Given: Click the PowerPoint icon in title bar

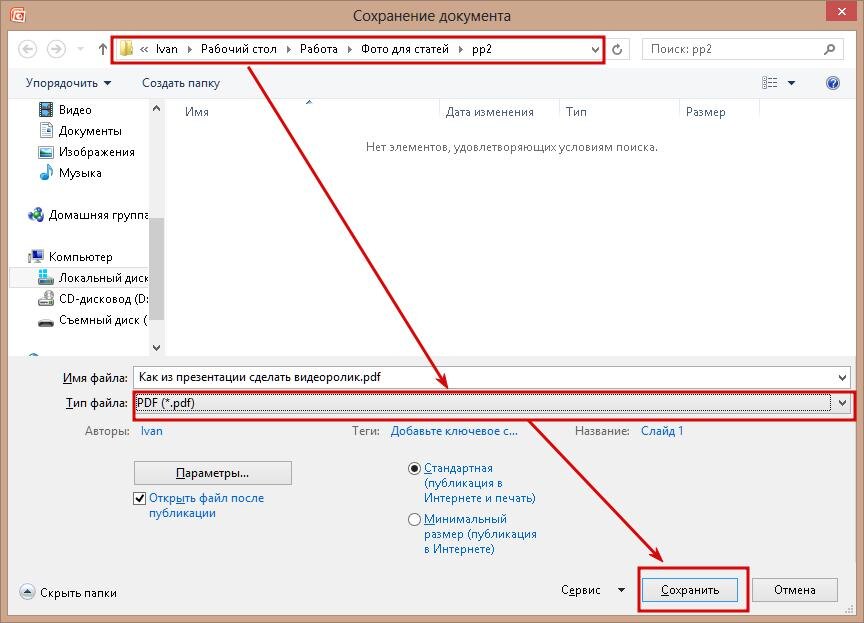Looking at the screenshot, I should pos(18,15).
